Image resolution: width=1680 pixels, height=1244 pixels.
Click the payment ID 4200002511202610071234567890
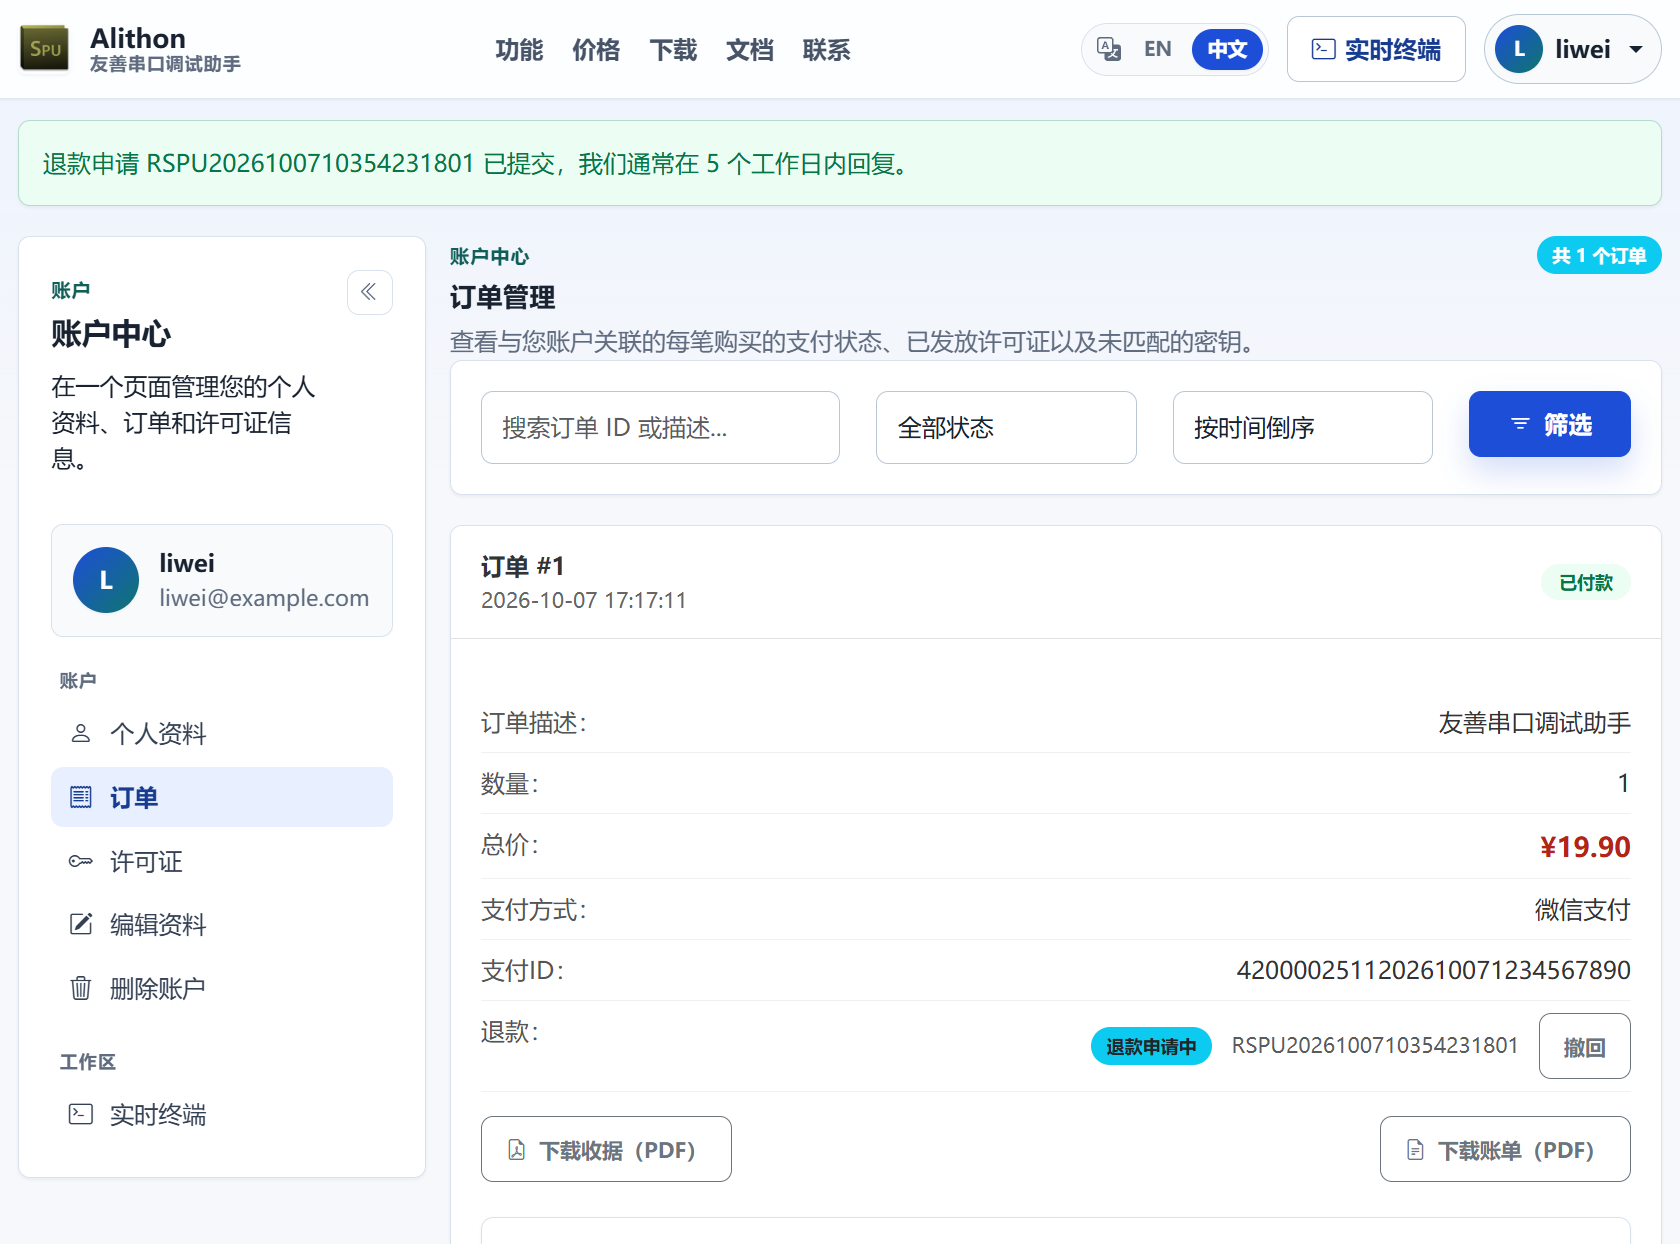[x=1433, y=970]
